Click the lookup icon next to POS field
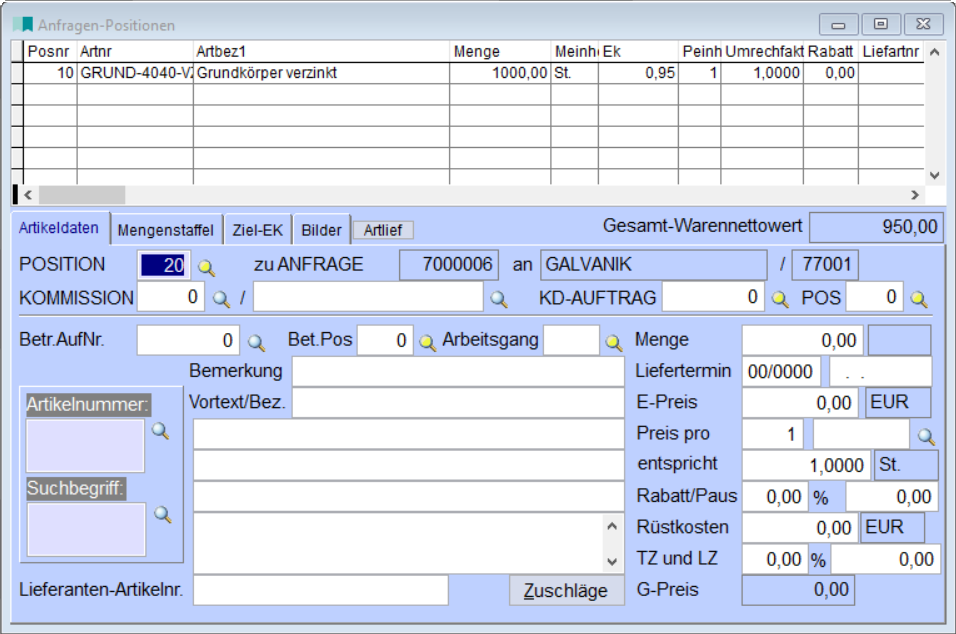The height and width of the screenshot is (634, 956). point(918,299)
